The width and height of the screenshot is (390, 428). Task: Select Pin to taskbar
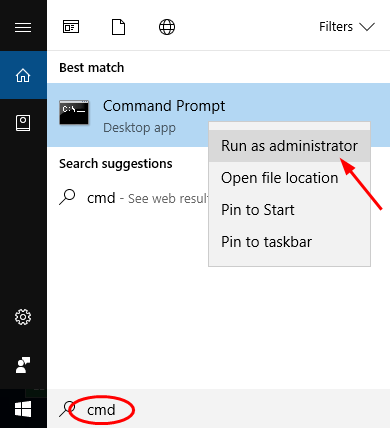tap(289, 242)
